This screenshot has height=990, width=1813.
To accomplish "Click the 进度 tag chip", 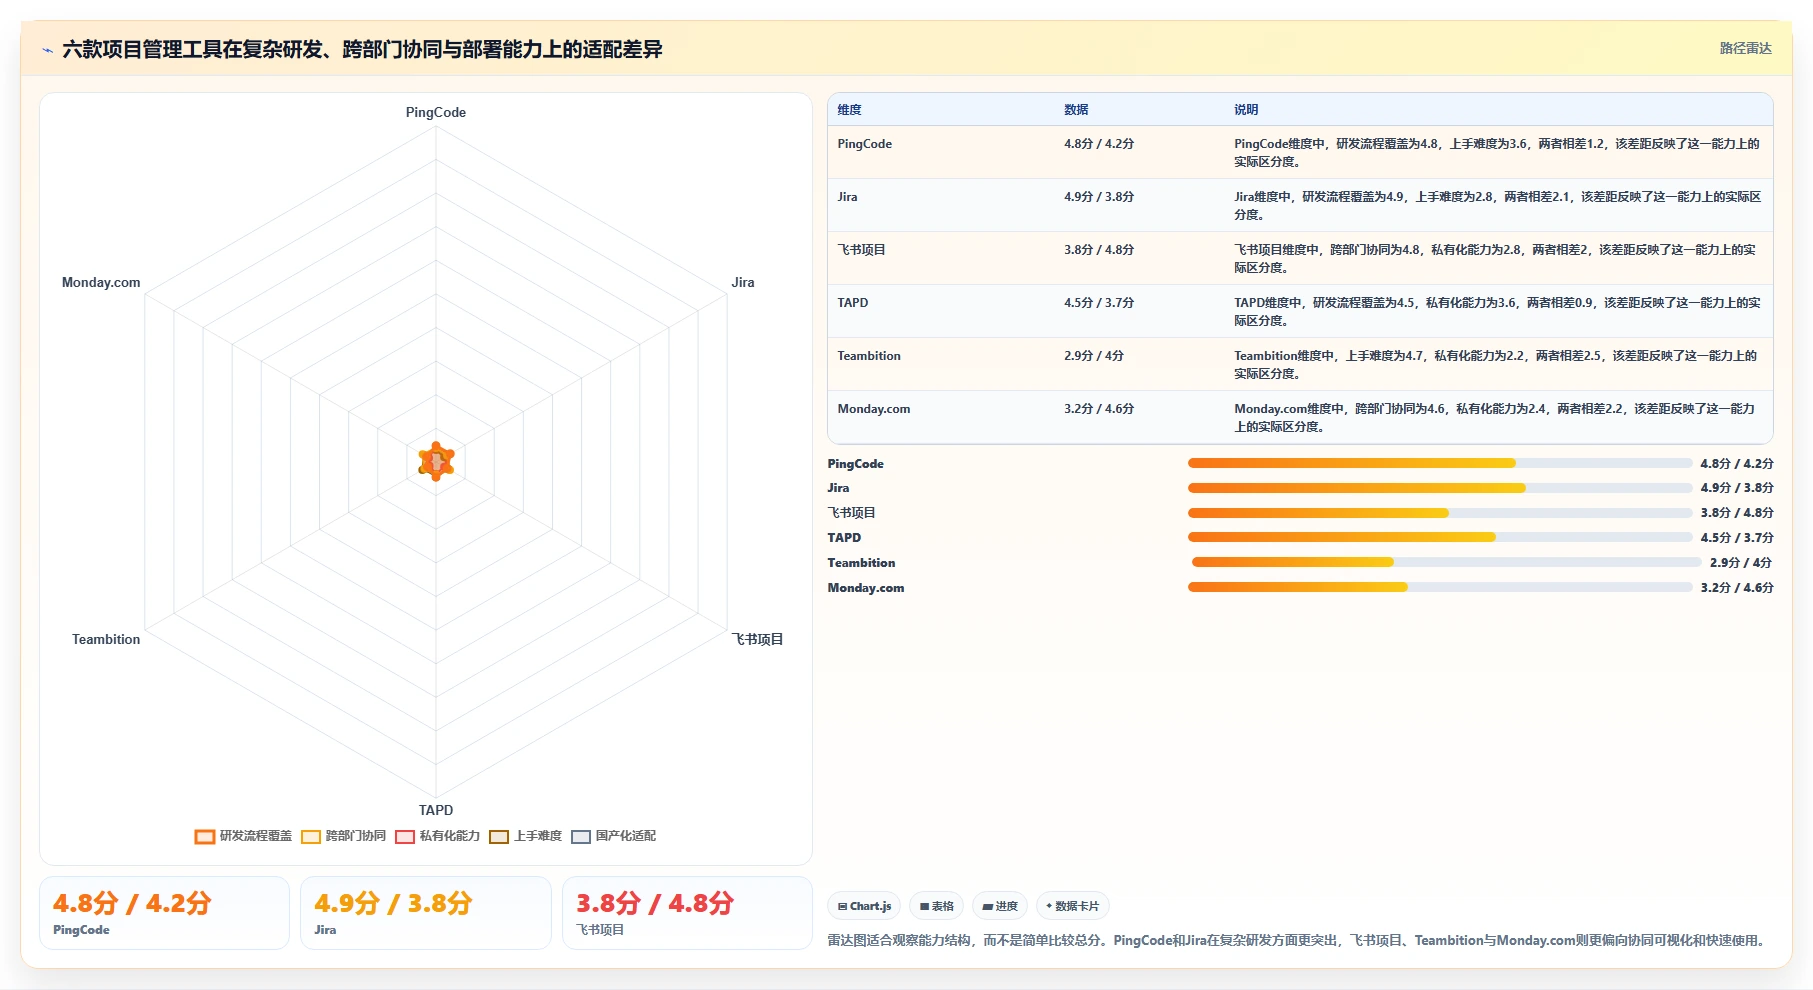I will [999, 906].
